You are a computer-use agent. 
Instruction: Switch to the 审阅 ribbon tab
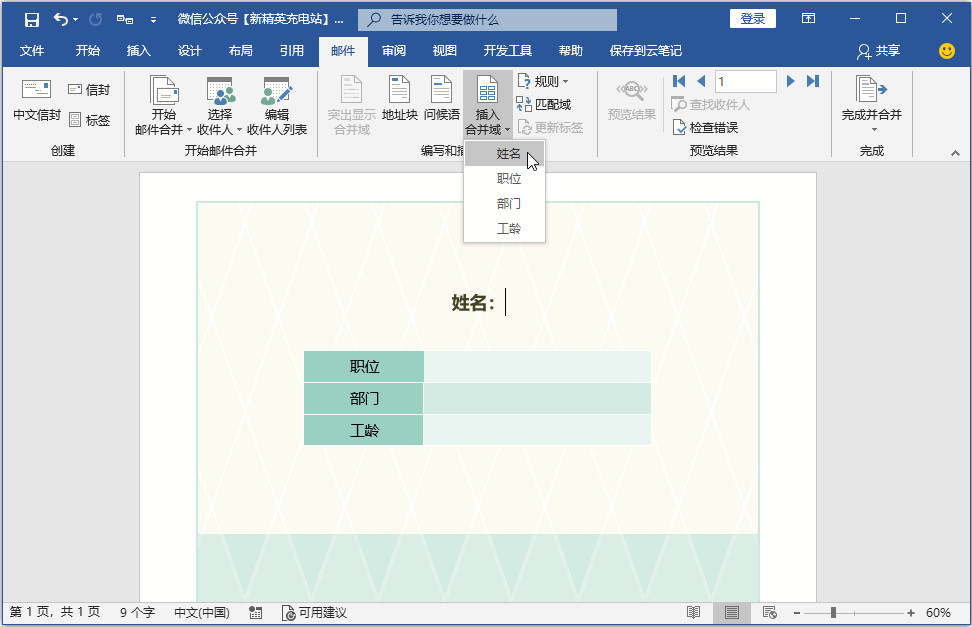(x=394, y=50)
